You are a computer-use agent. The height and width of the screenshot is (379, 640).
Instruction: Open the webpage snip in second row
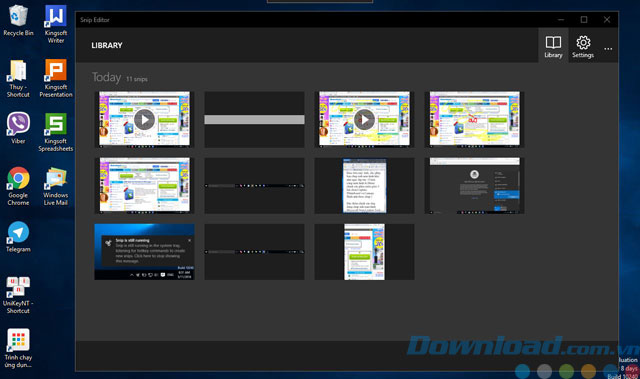144,186
